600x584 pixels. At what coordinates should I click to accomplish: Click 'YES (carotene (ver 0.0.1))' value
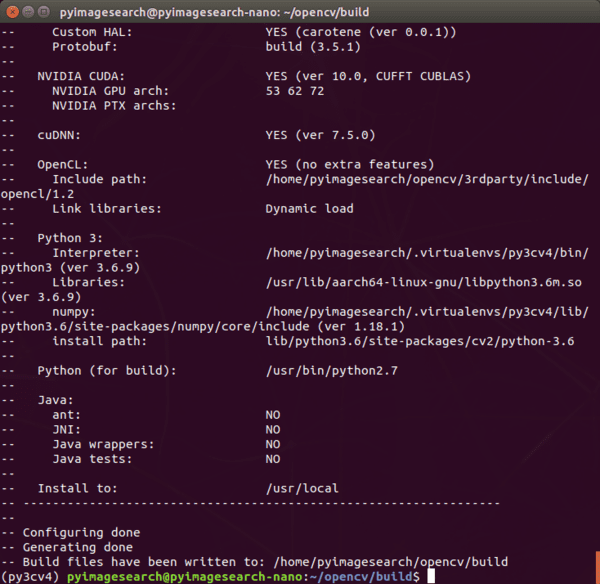[x=361, y=32]
